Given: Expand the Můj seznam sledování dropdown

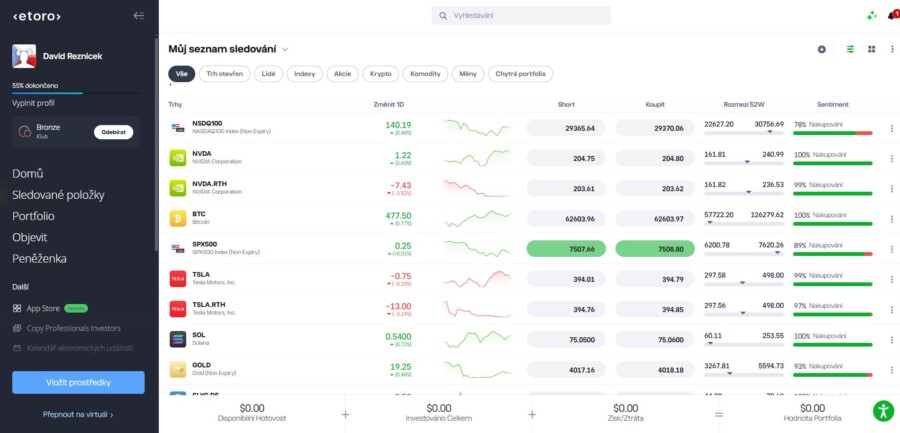Looking at the screenshot, I should (x=285, y=49).
